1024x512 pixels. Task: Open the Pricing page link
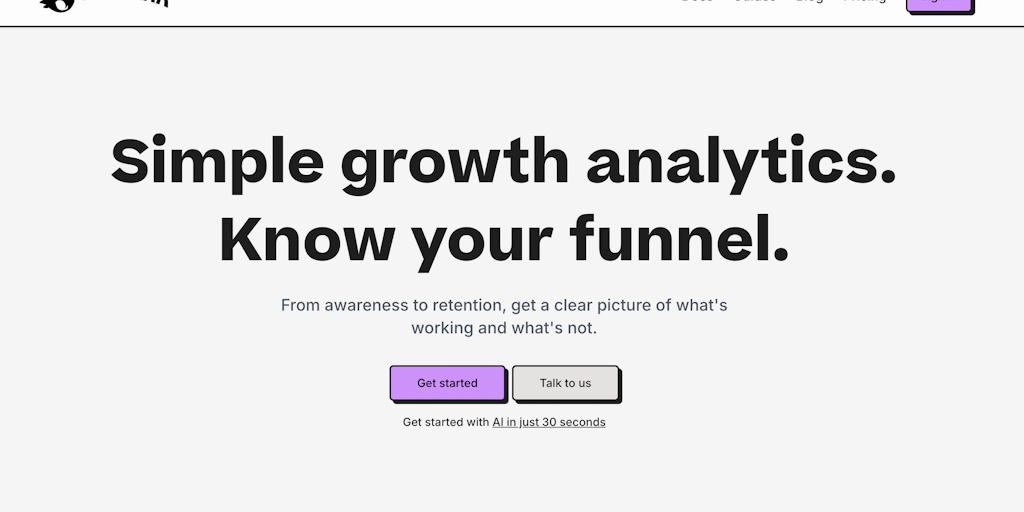point(864,2)
